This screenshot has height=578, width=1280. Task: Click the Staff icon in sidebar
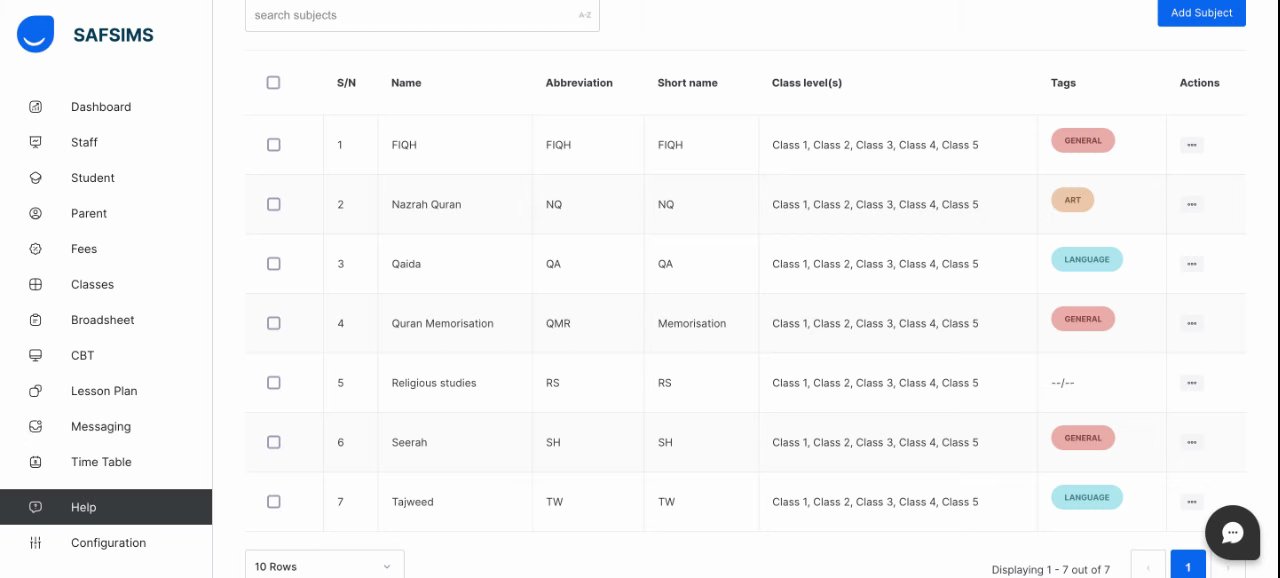(36, 142)
